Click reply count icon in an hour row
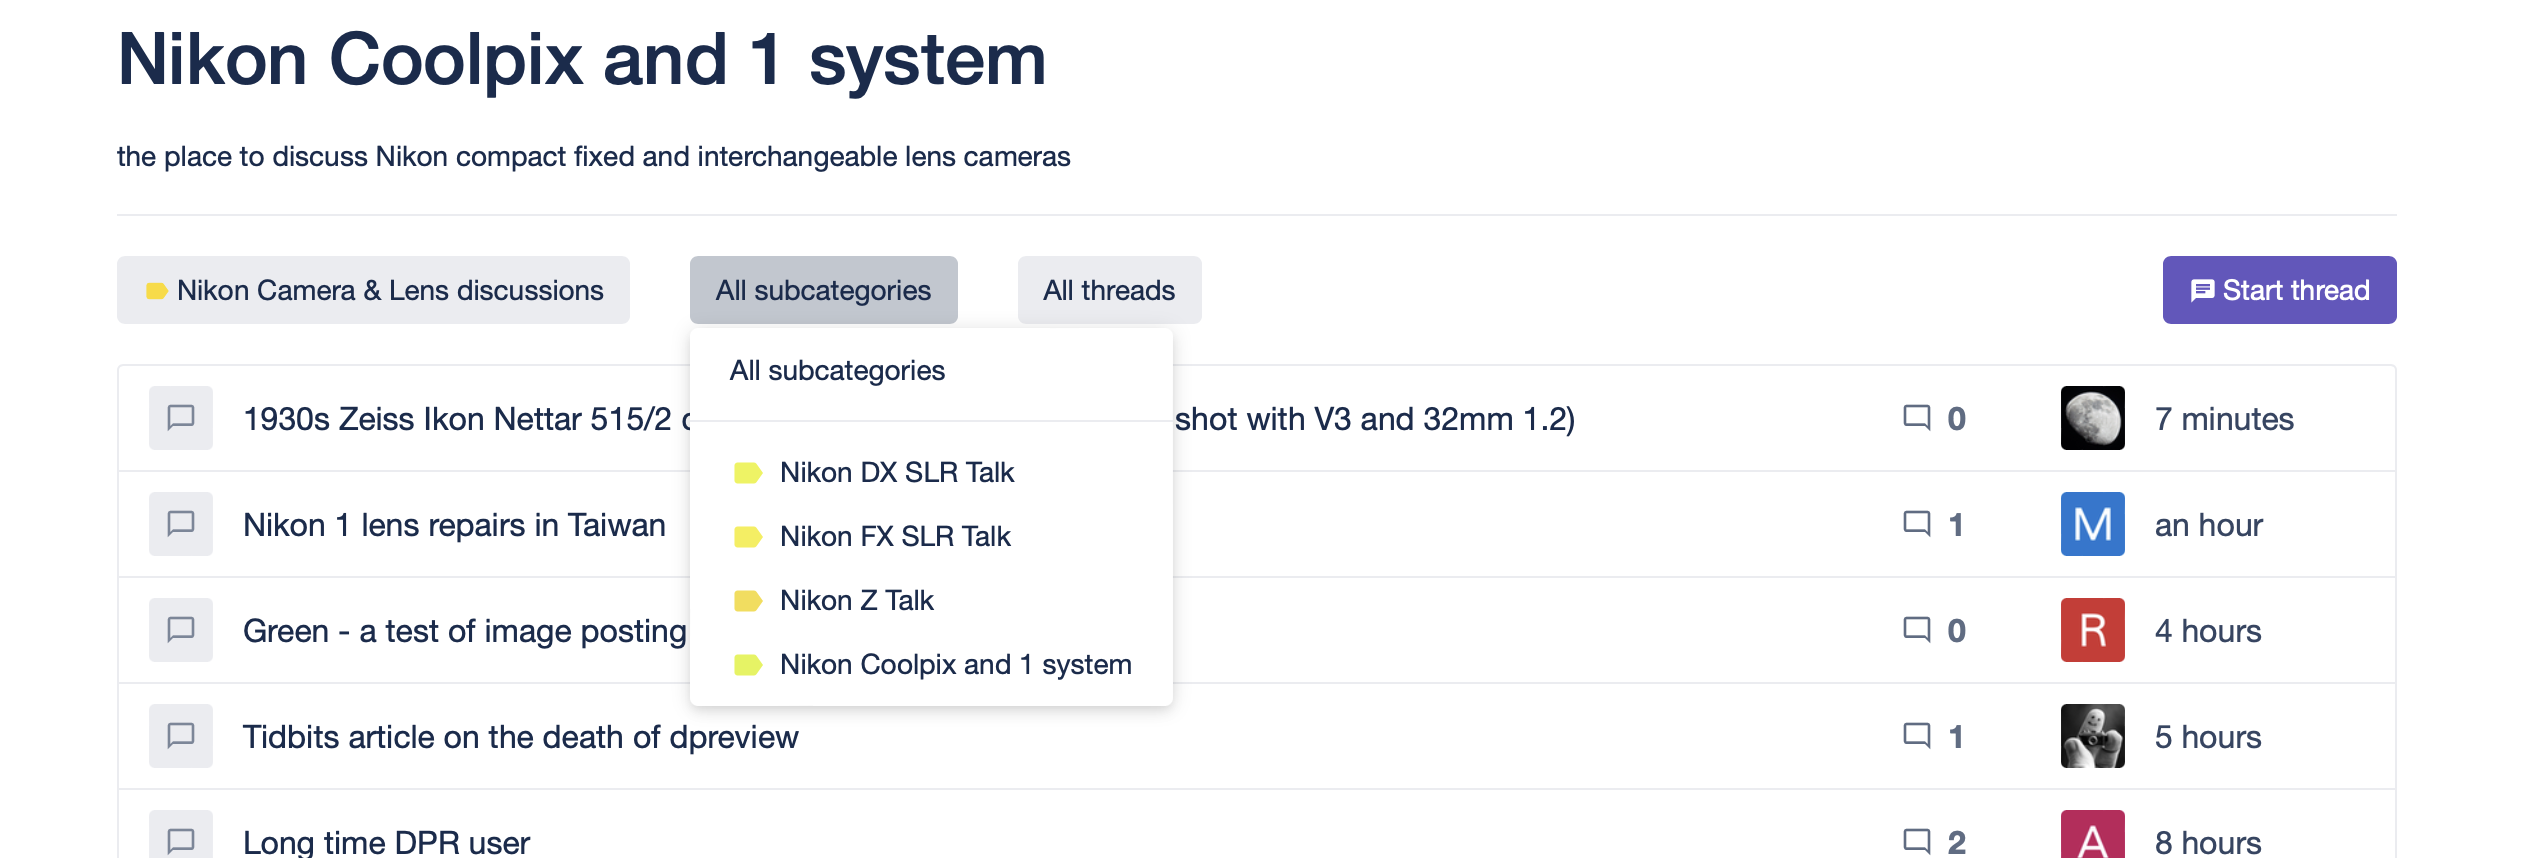 (1916, 524)
